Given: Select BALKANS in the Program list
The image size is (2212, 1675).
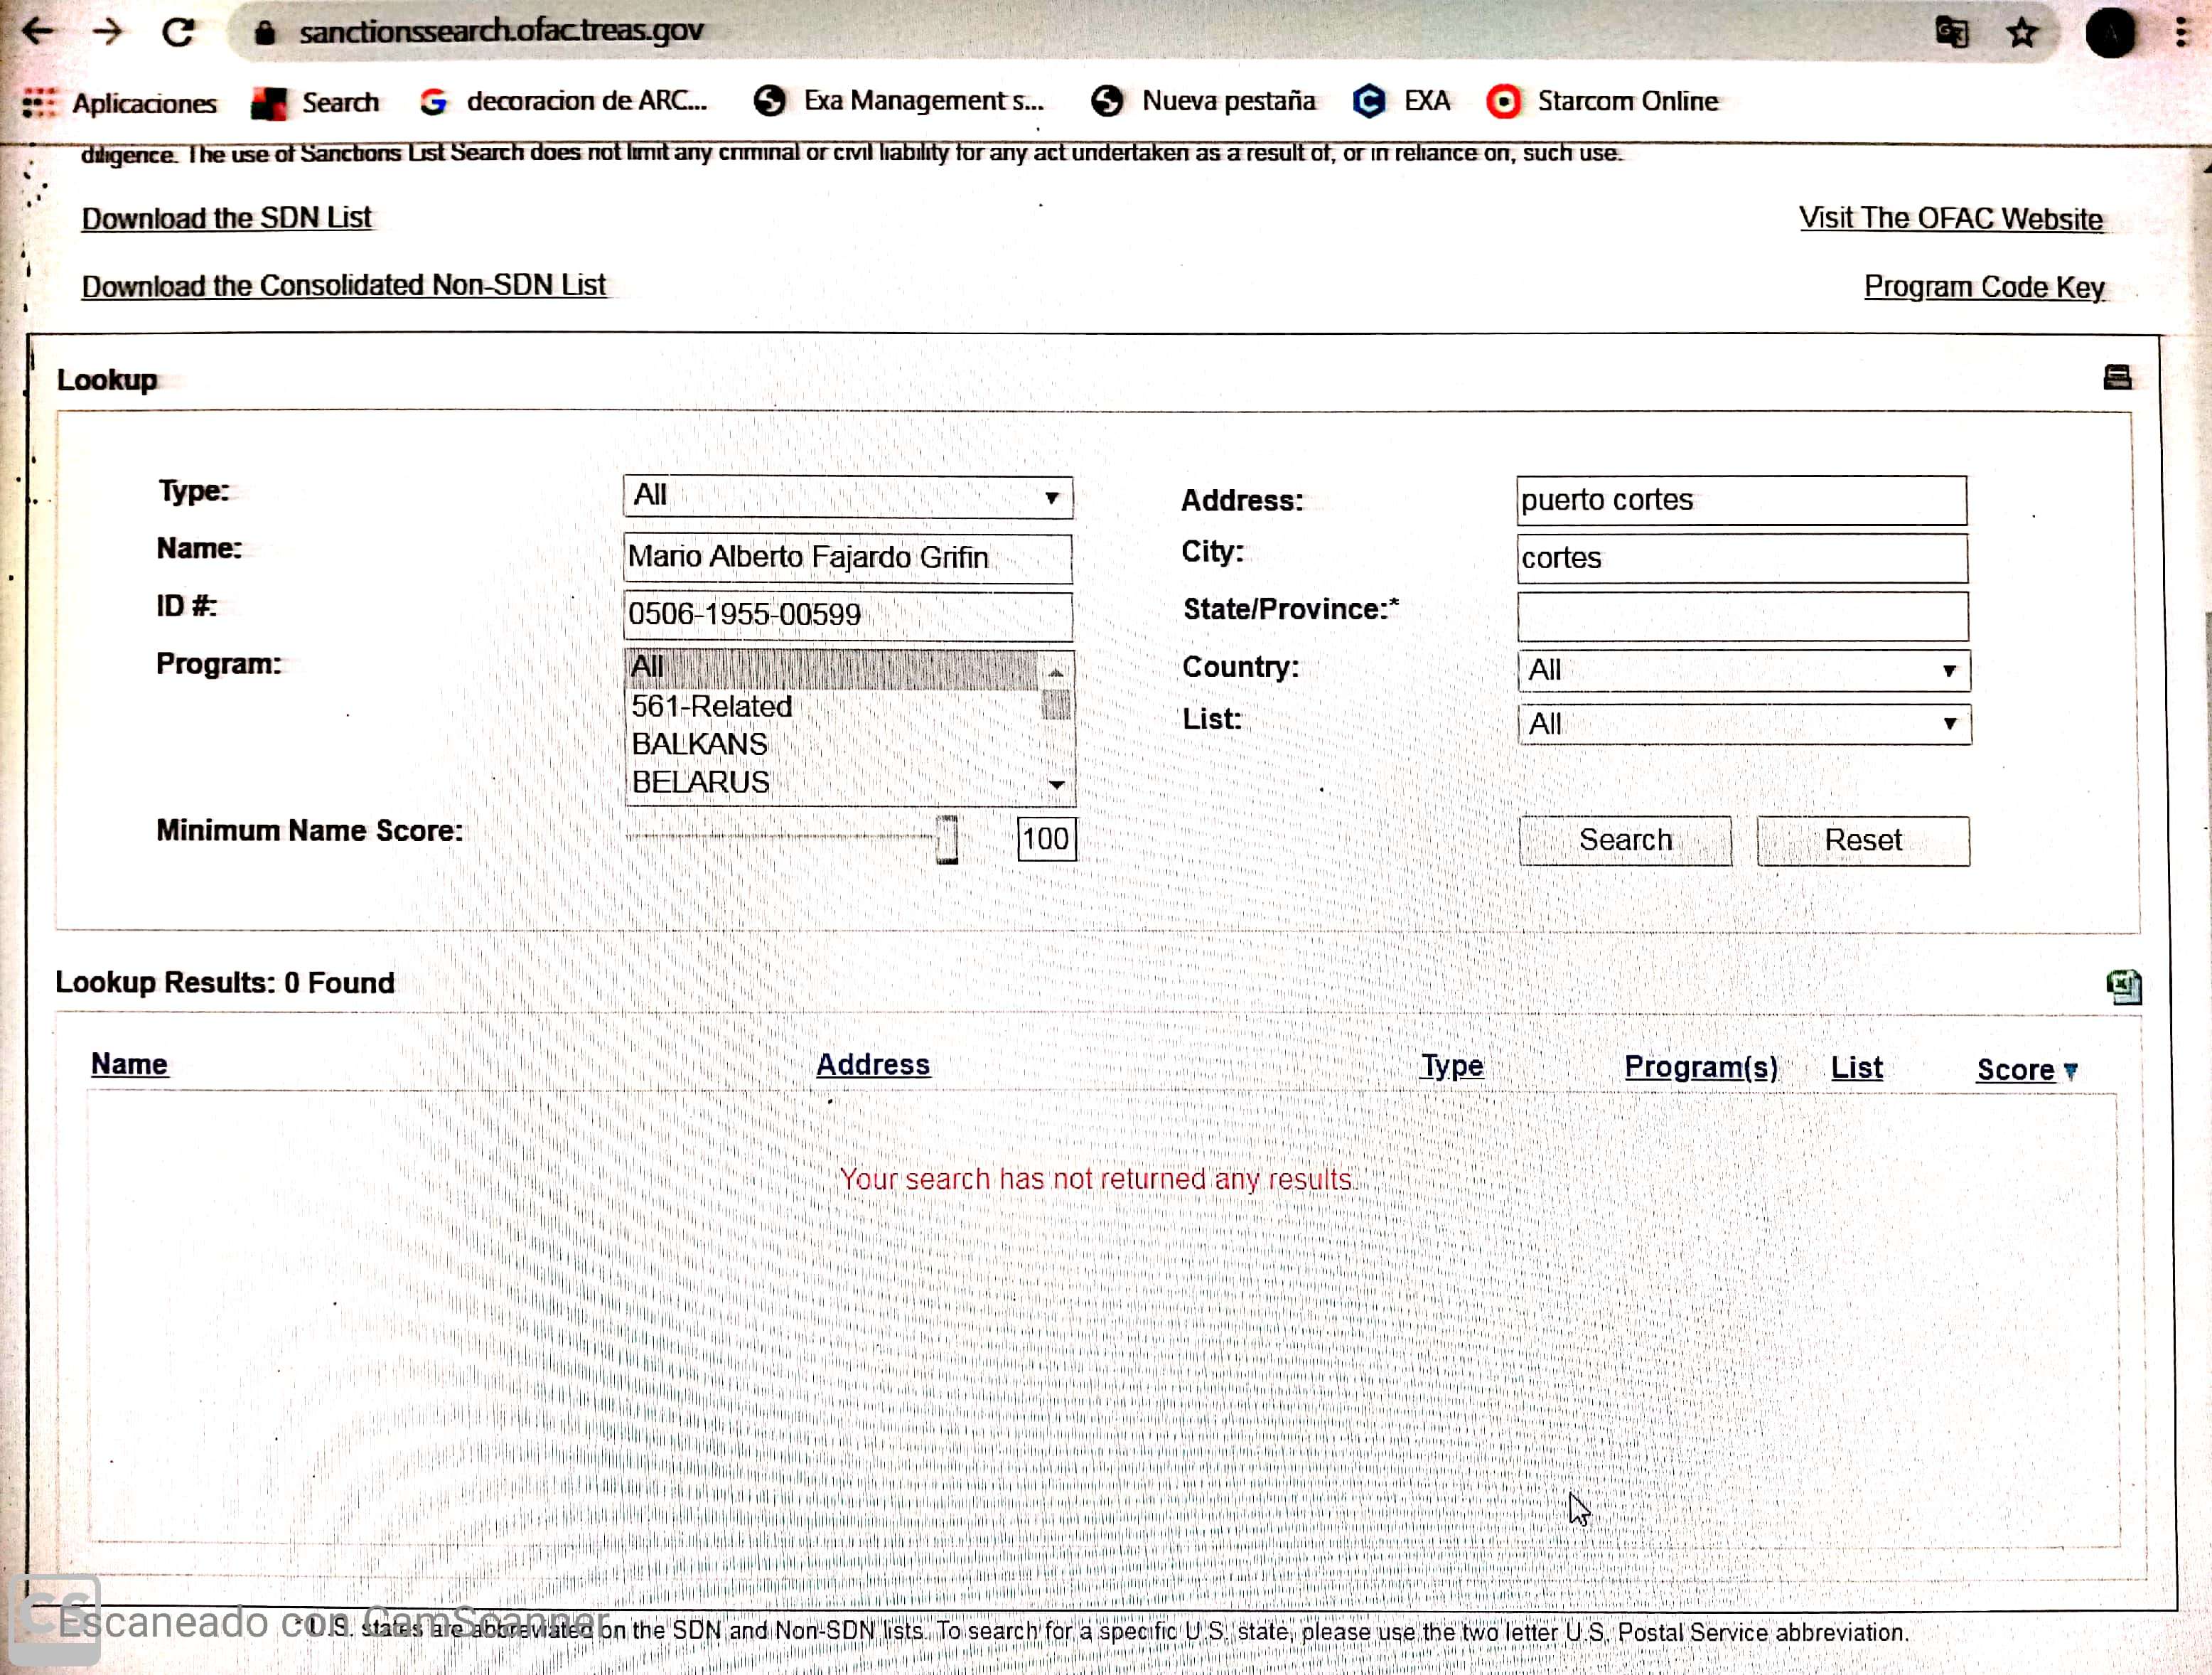Looking at the screenshot, I should pos(700,744).
